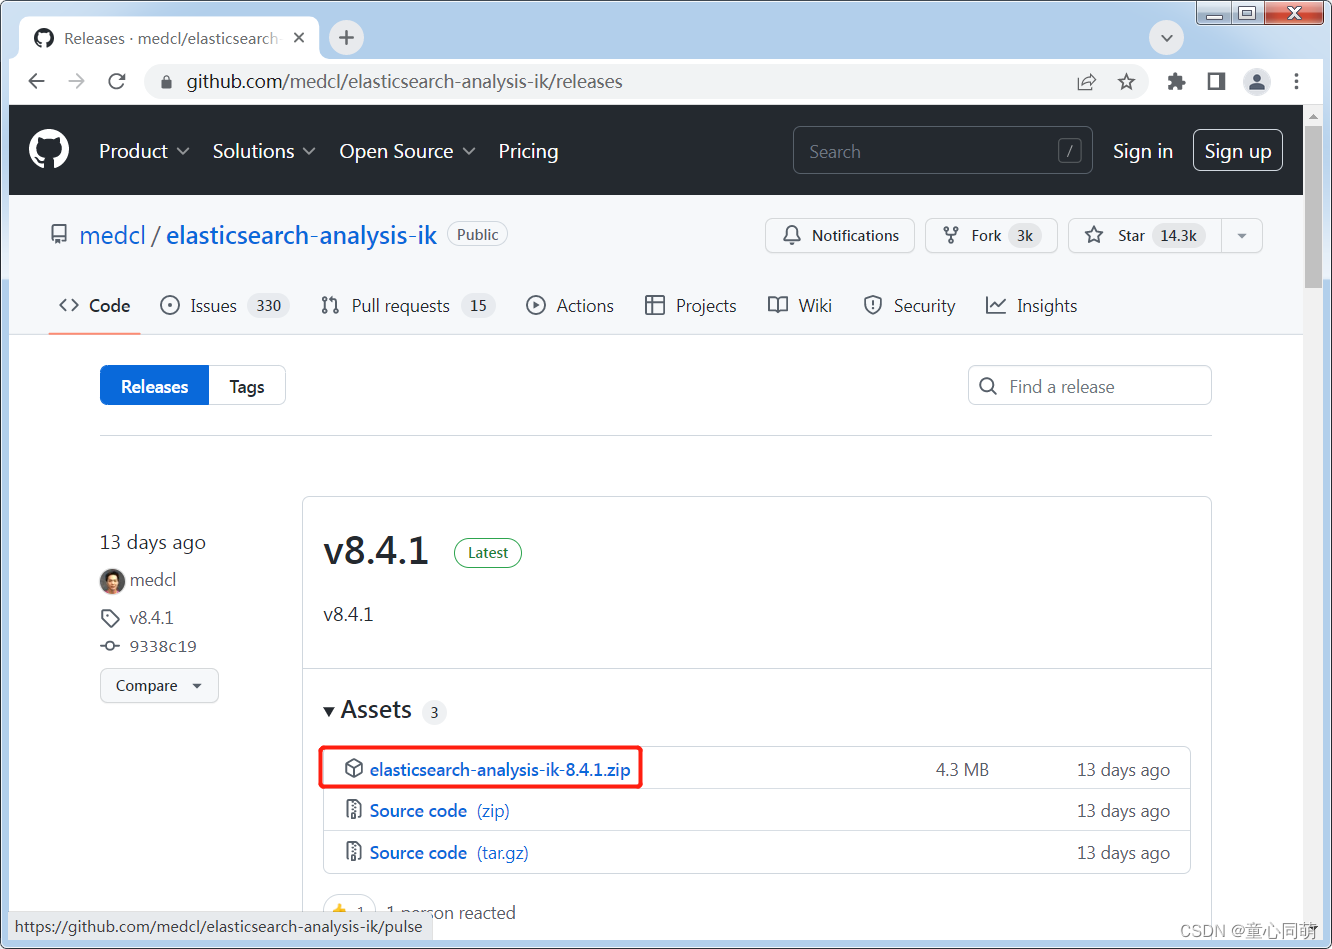Click the commit 9338c19 link

[162, 646]
